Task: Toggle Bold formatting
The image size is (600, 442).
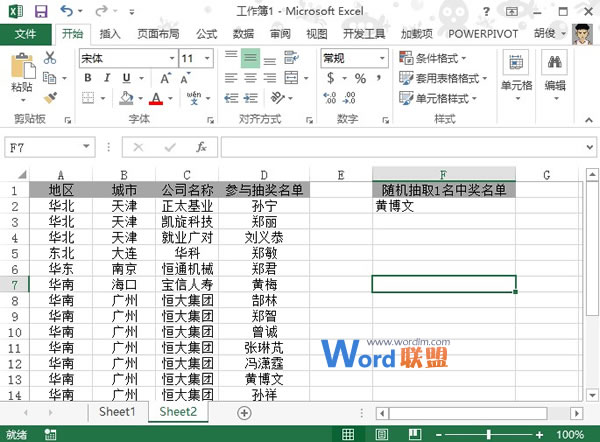Action: point(88,78)
